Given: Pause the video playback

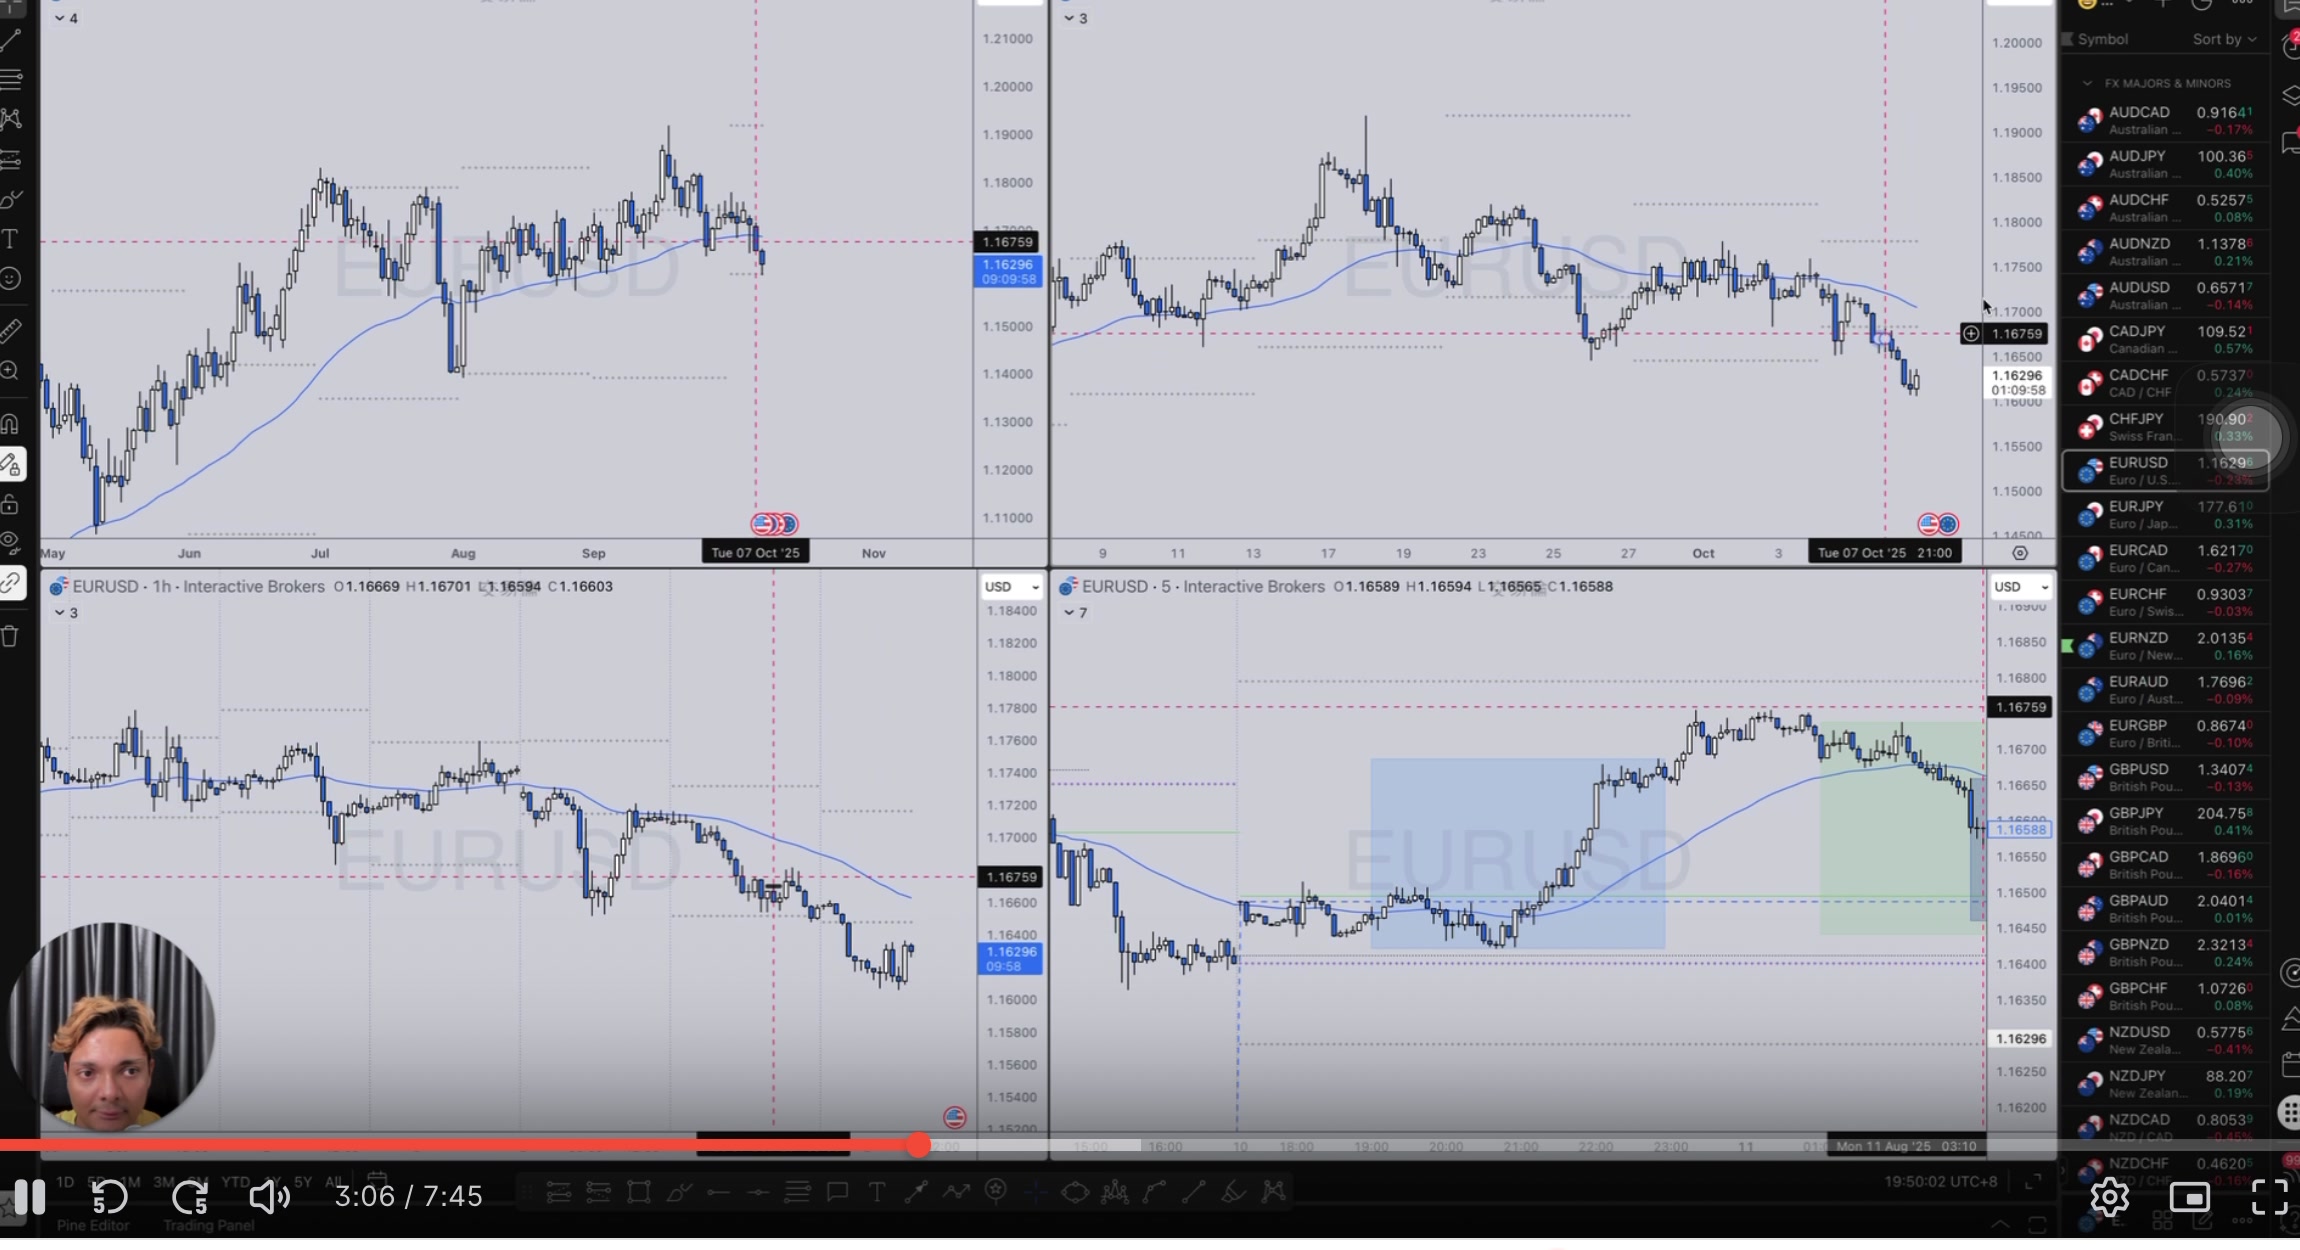Looking at the screenshot, I should (29, 1196).
